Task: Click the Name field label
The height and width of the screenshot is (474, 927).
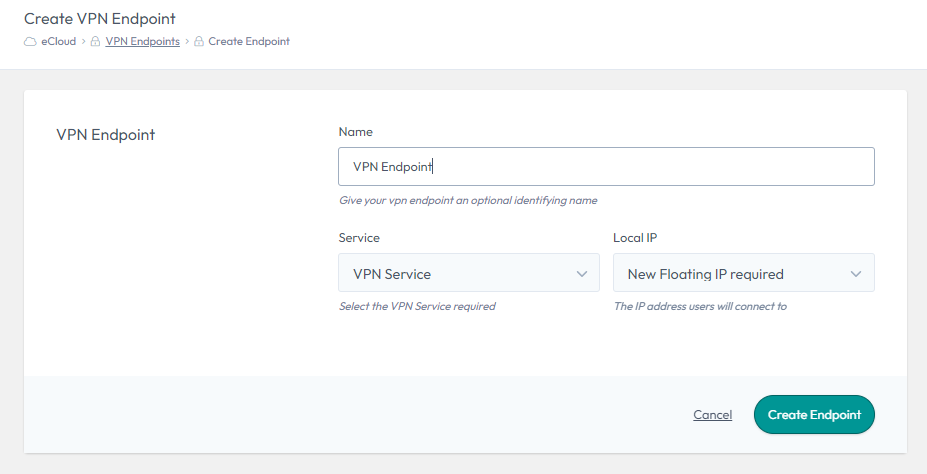Action: [x=355, y=132]
